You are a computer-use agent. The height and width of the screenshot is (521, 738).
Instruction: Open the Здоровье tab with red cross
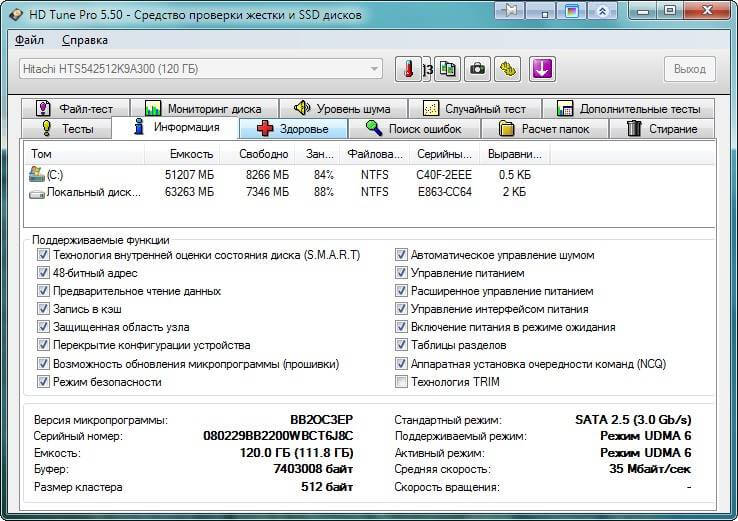[x=292, y=129]
